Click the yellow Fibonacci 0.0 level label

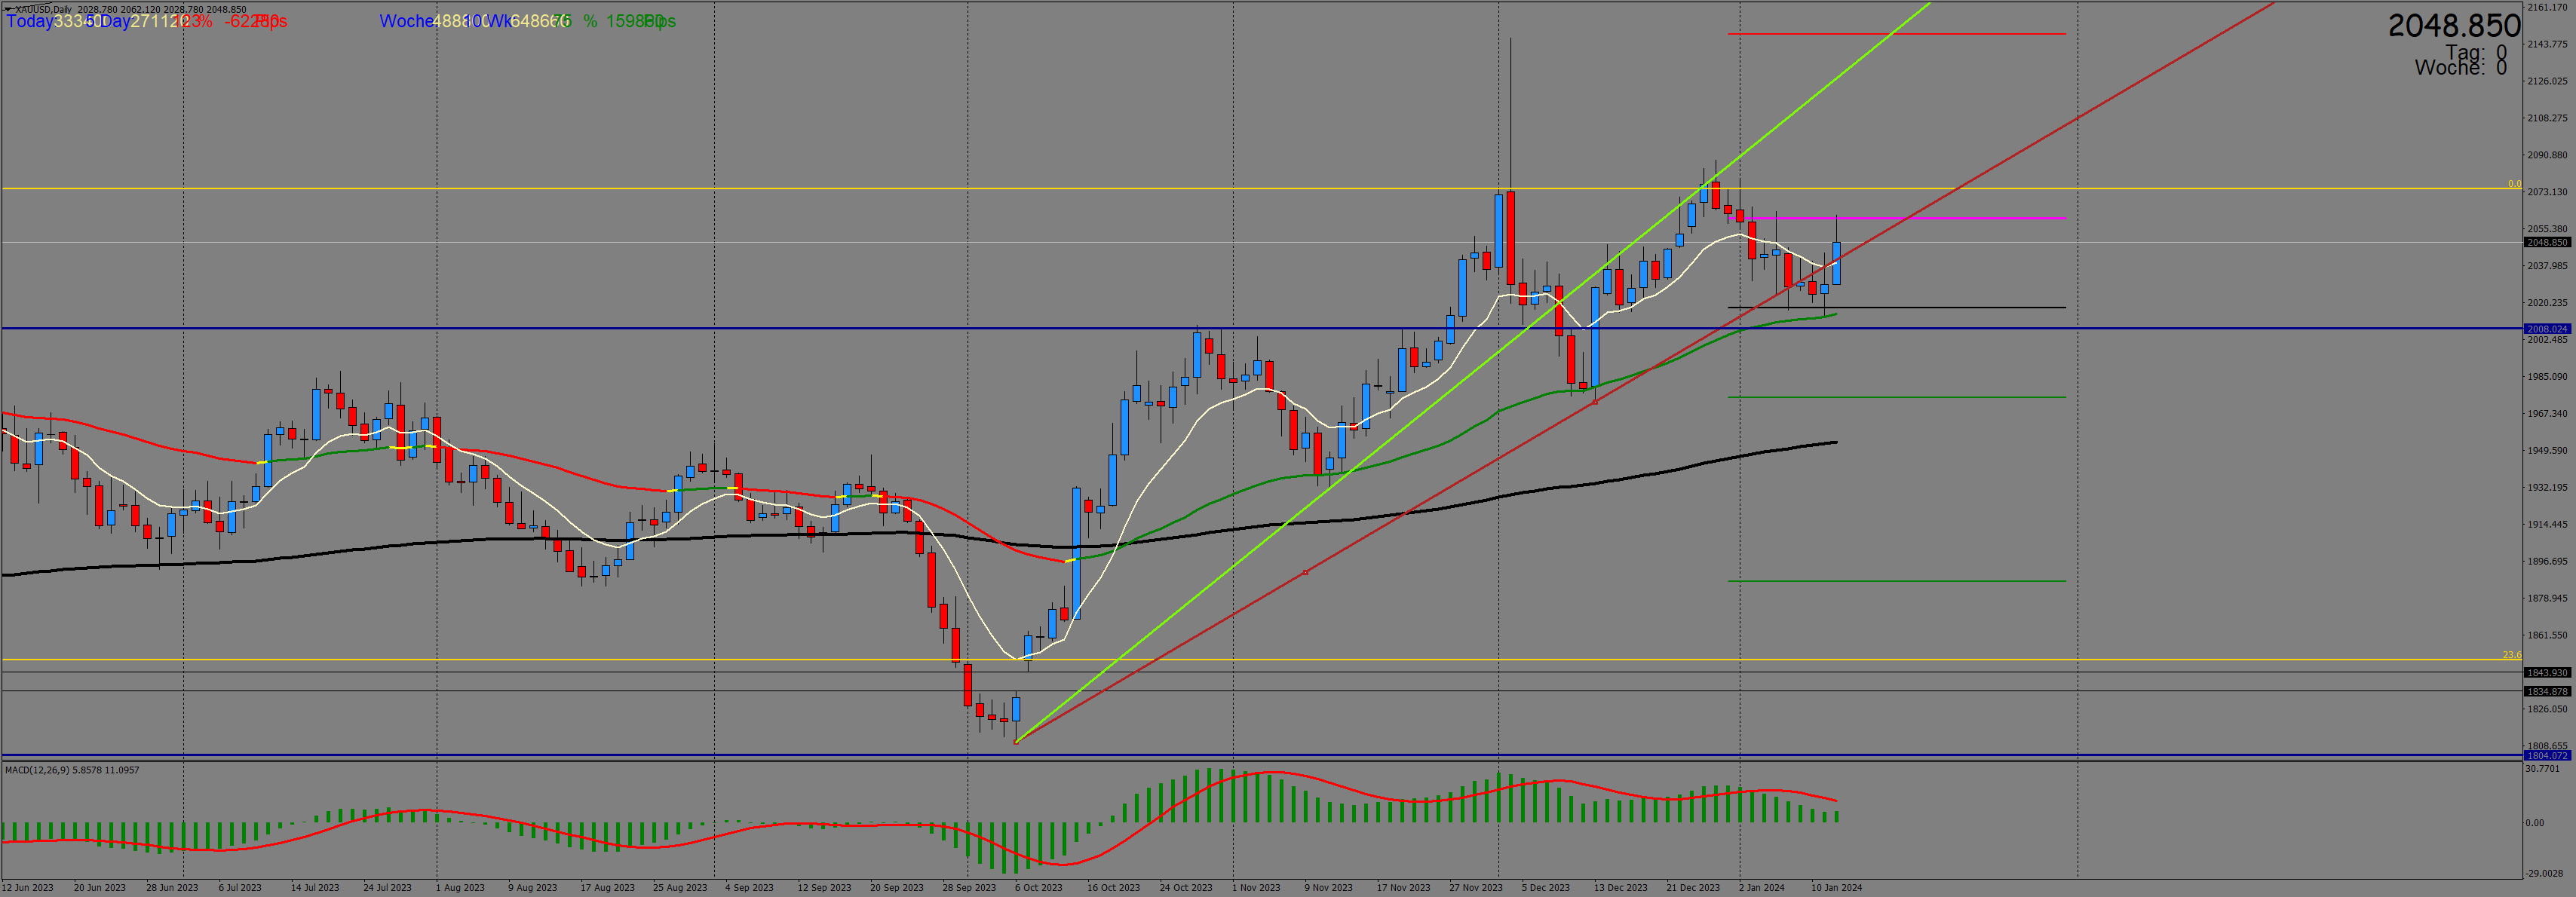point(2514,184)
